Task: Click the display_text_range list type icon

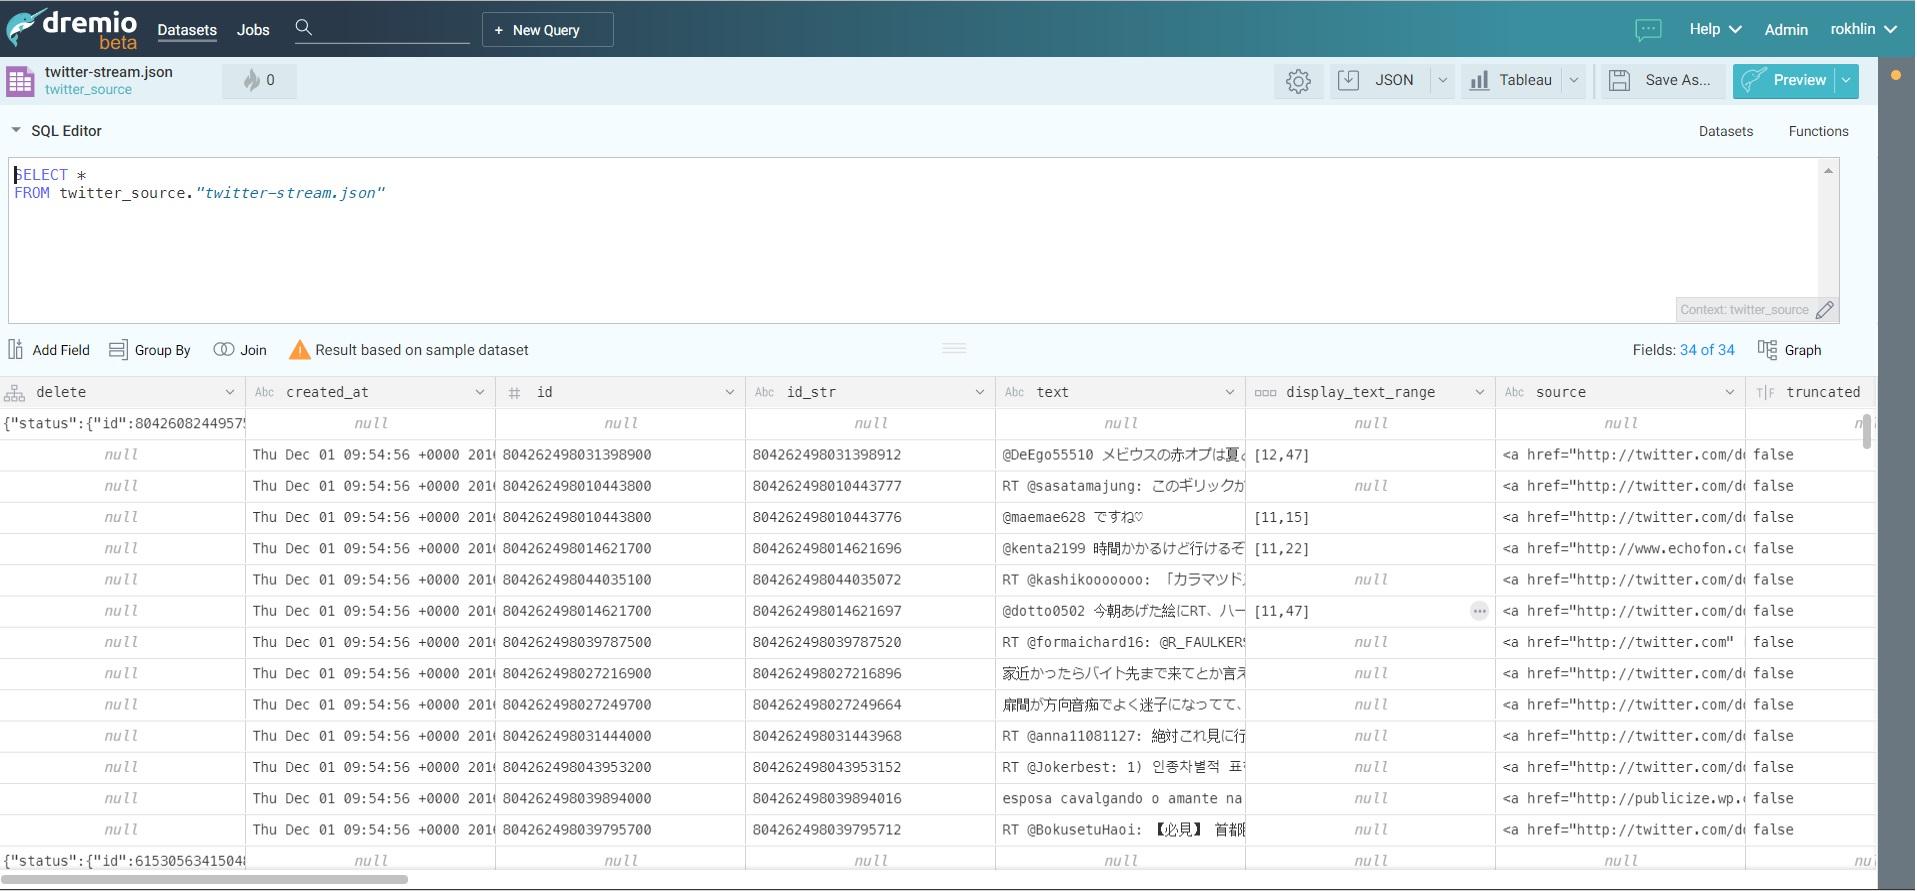Action: [1265, 393]
